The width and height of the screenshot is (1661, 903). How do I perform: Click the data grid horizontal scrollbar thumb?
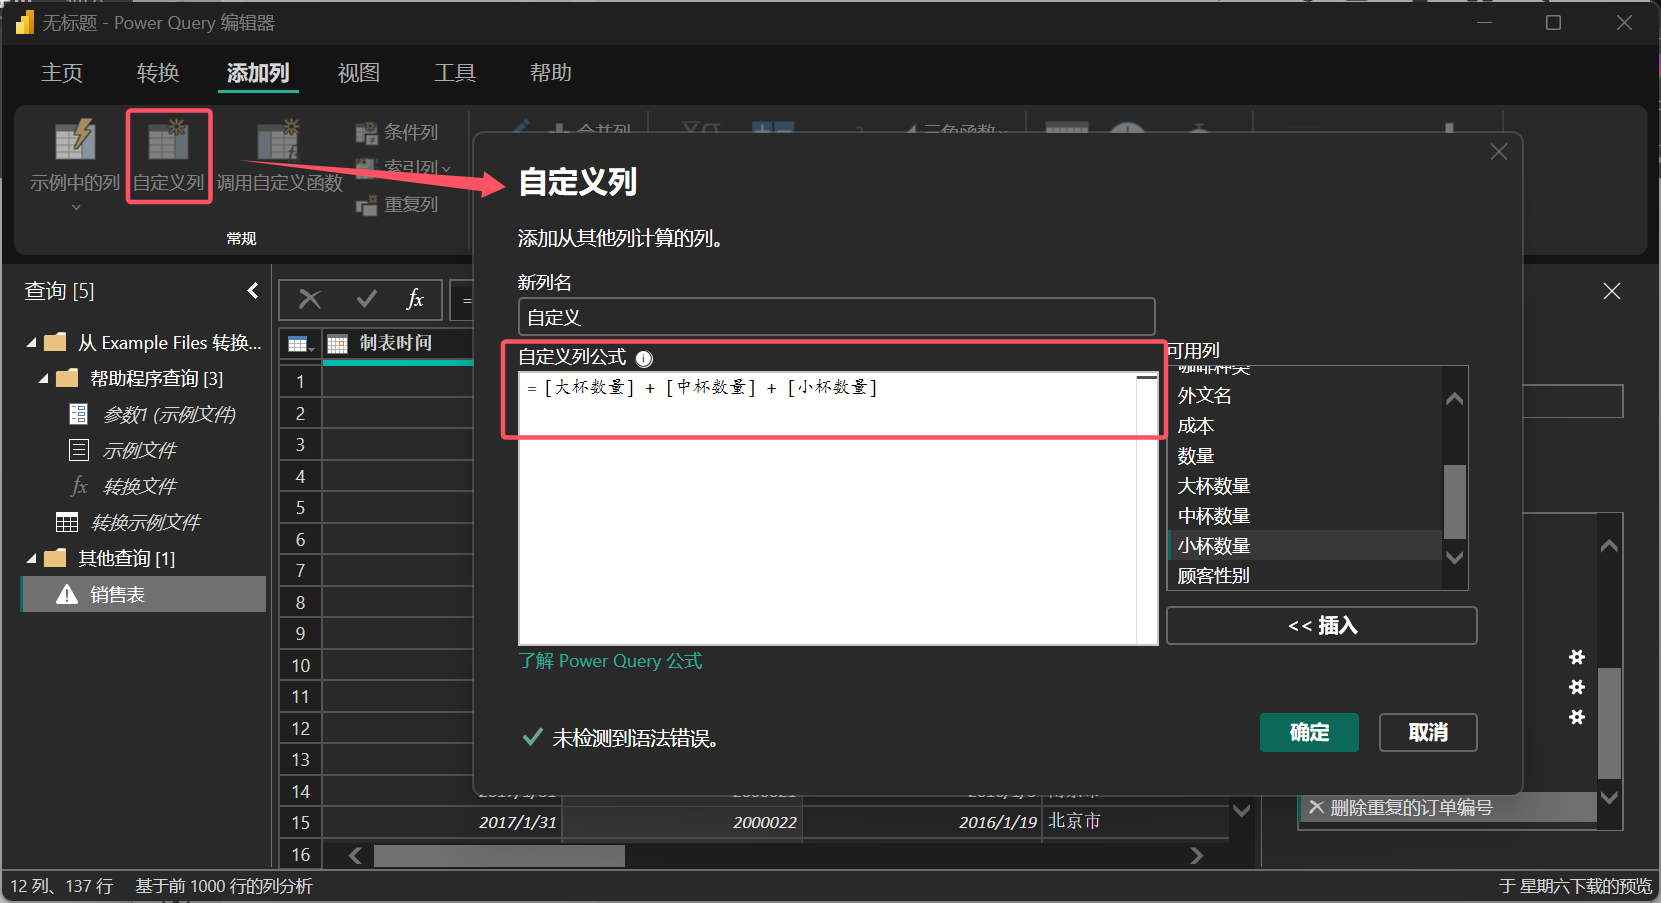coord(499,856)
